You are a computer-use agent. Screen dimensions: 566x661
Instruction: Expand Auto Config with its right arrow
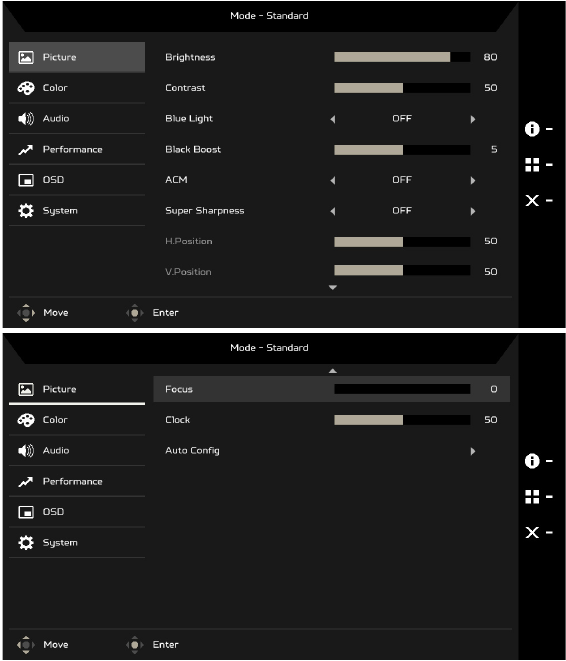point(473,451)
